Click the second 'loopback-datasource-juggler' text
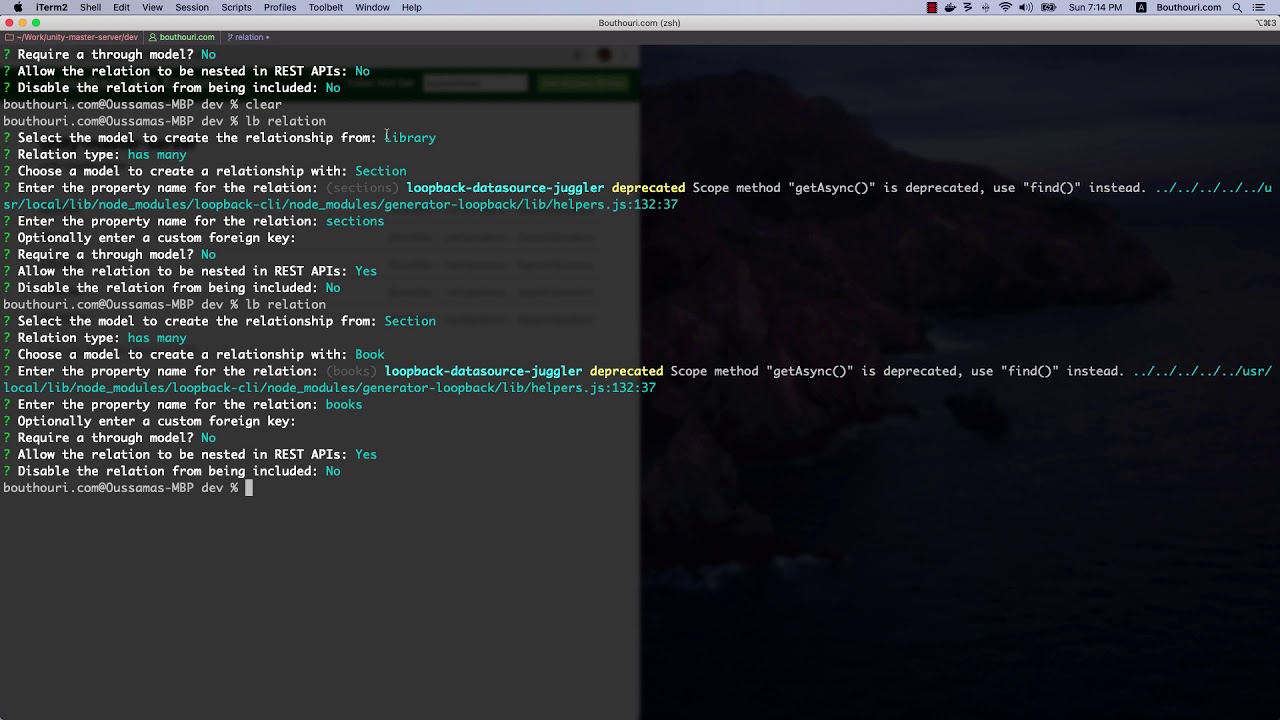This screenshot has width=1280, height=720. 483,371
